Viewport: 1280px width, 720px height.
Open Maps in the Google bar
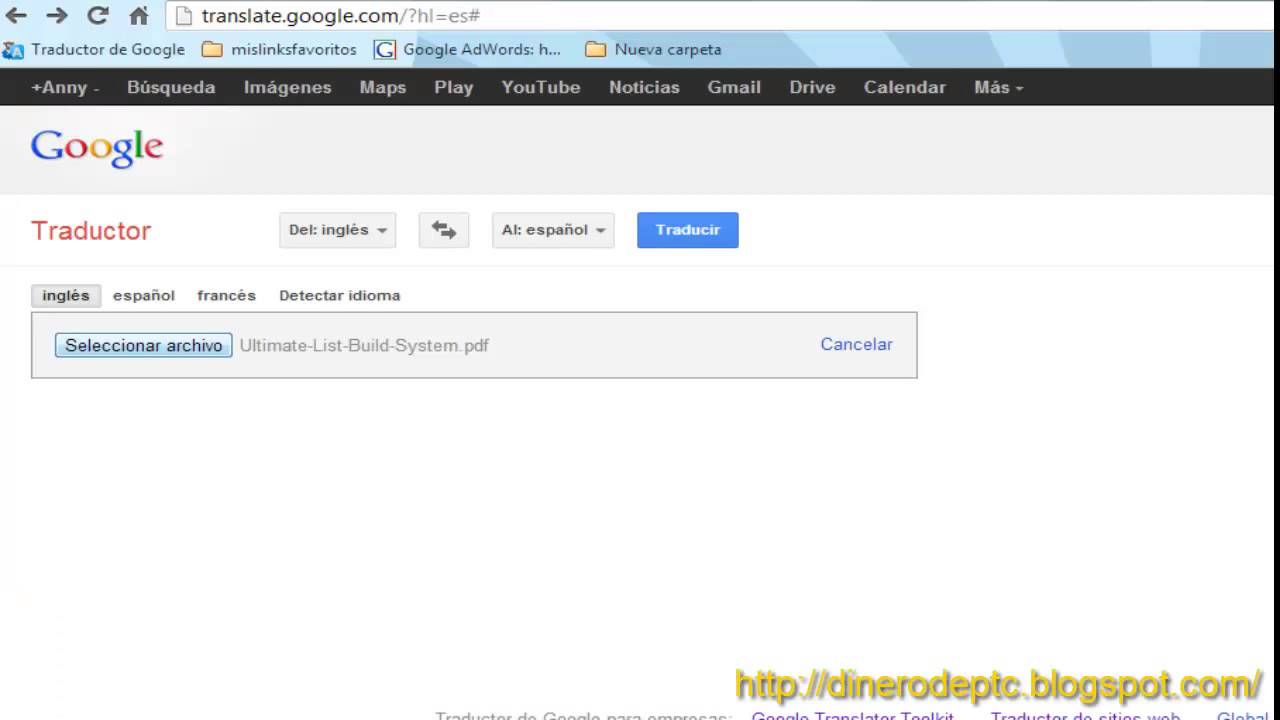point(383,87)
